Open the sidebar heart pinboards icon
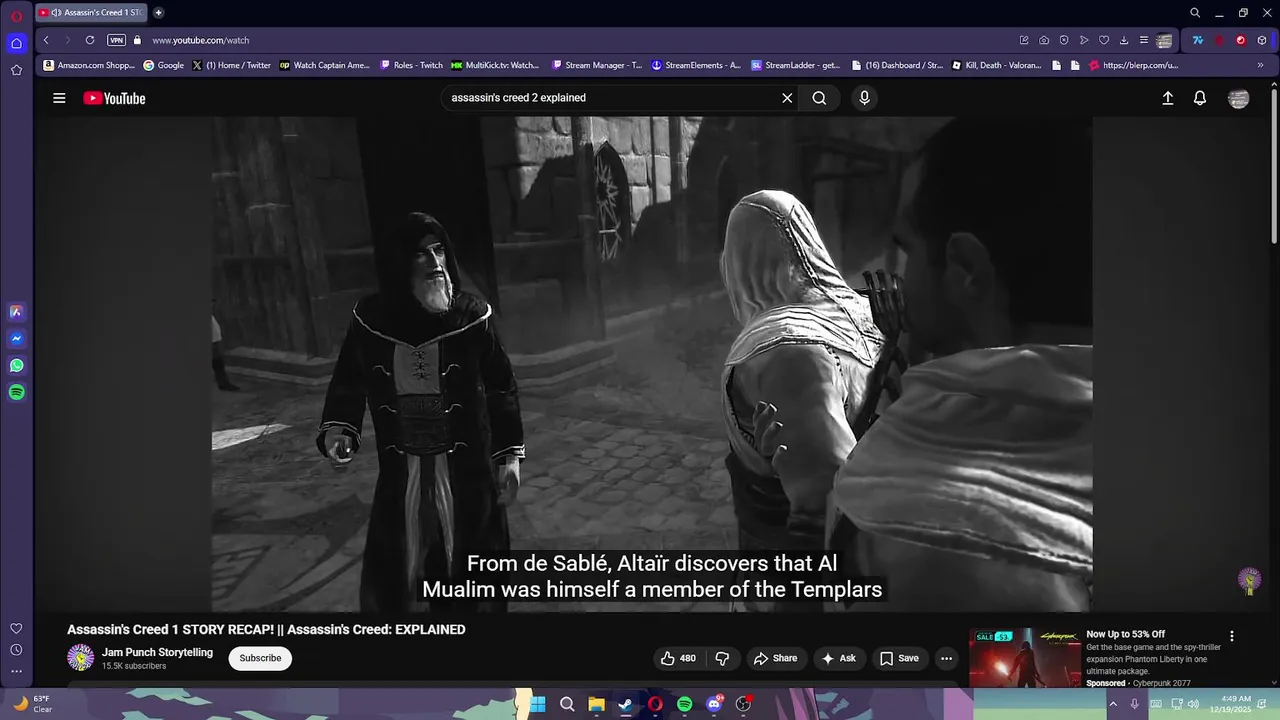Image resolution: width=1280 pixels, height=720 pixels. tap(16, 628)
